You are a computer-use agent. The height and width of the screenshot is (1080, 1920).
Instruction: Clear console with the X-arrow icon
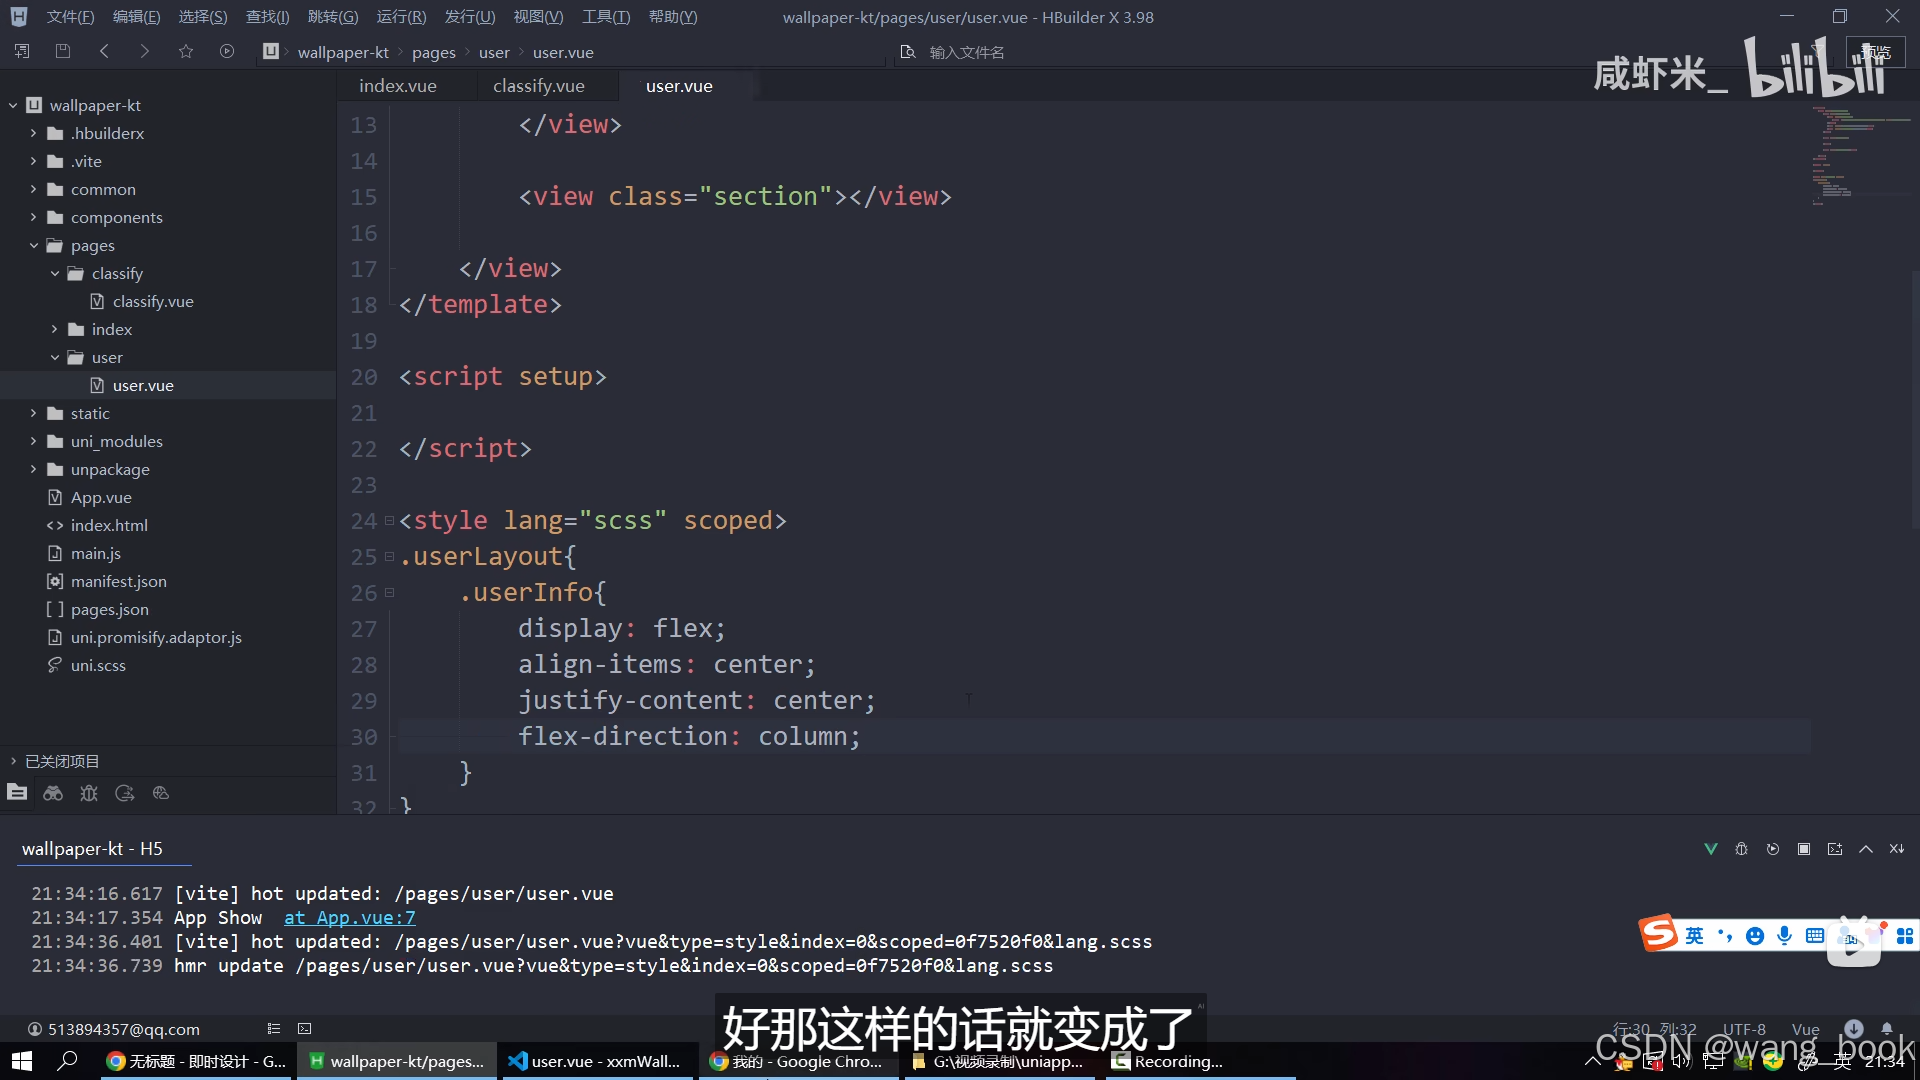click(1897, 849)
